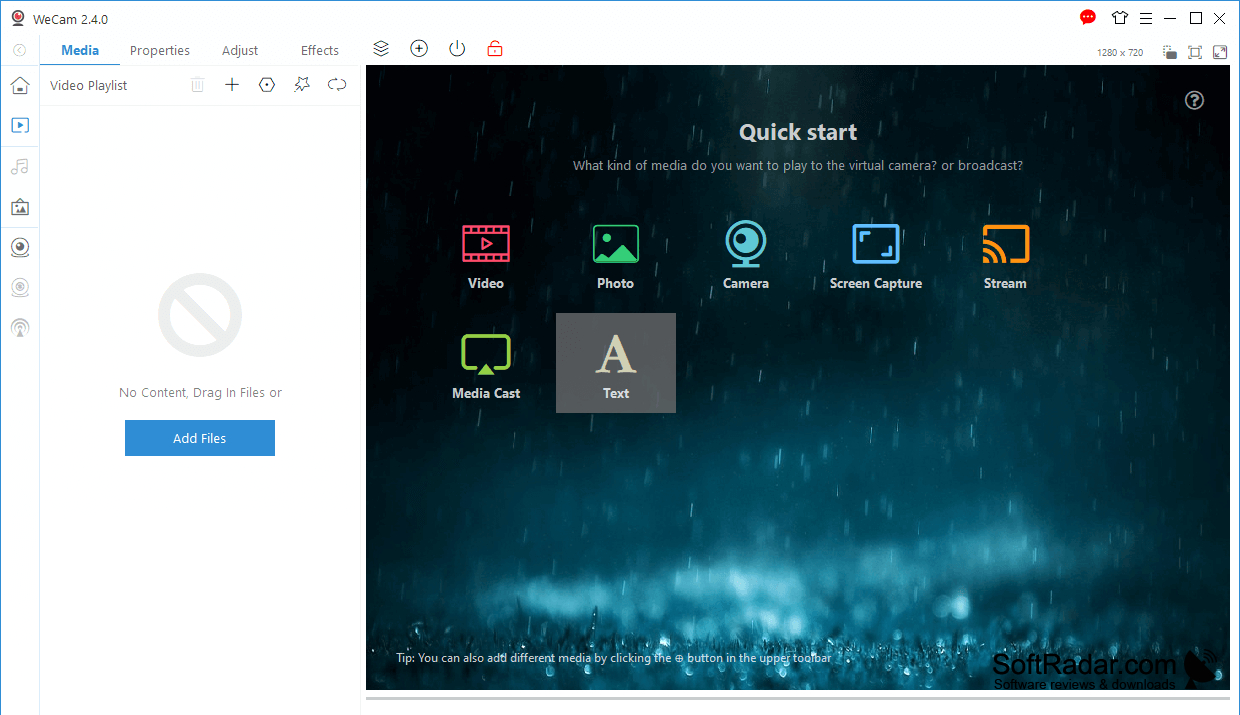This screenshot has width=1240, height=715.
Task: Open the Media Cast option
Action: click(486, 365)
